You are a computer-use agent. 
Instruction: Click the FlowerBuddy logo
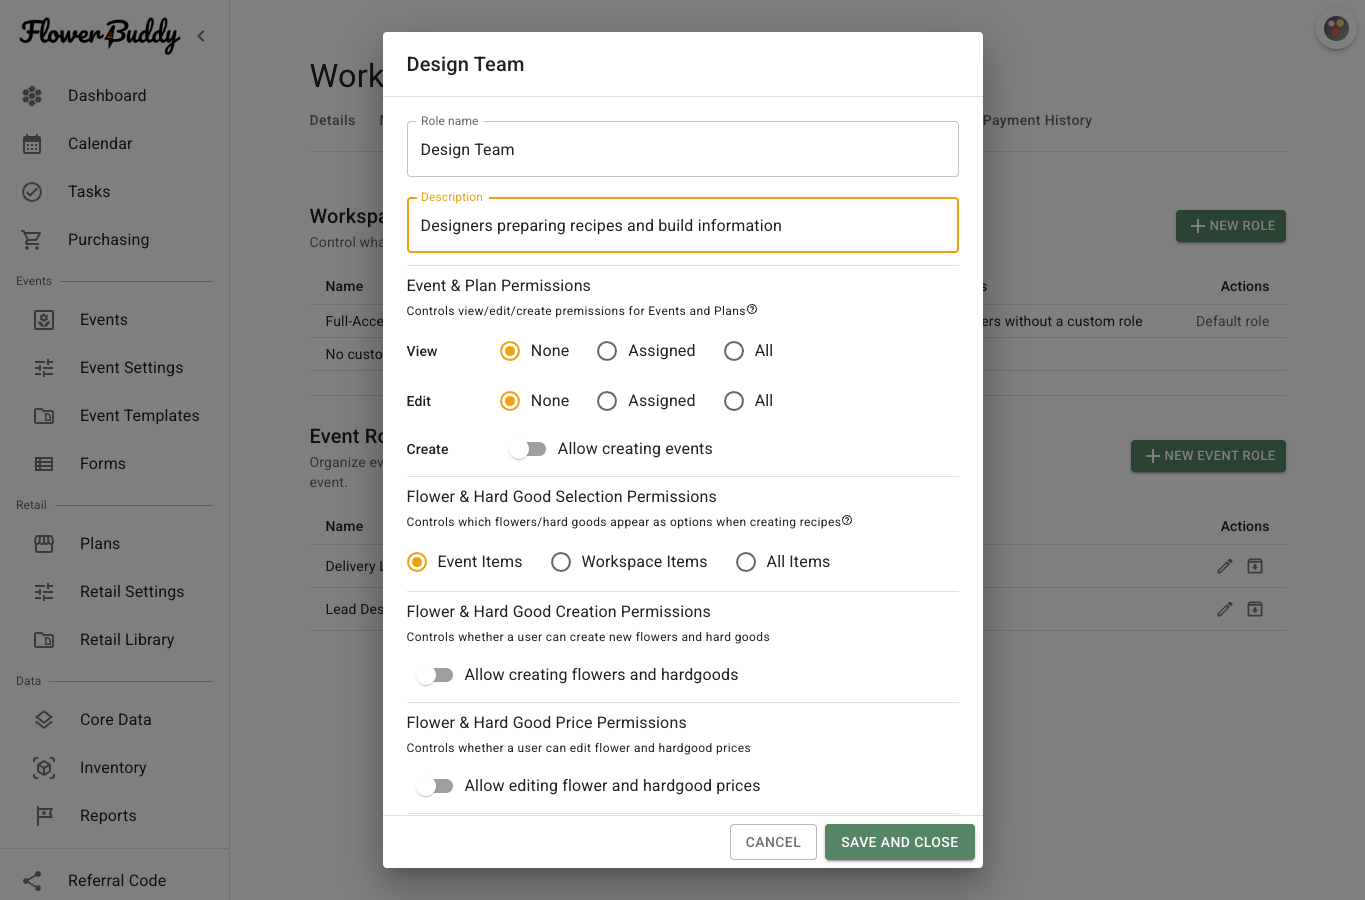100,35
